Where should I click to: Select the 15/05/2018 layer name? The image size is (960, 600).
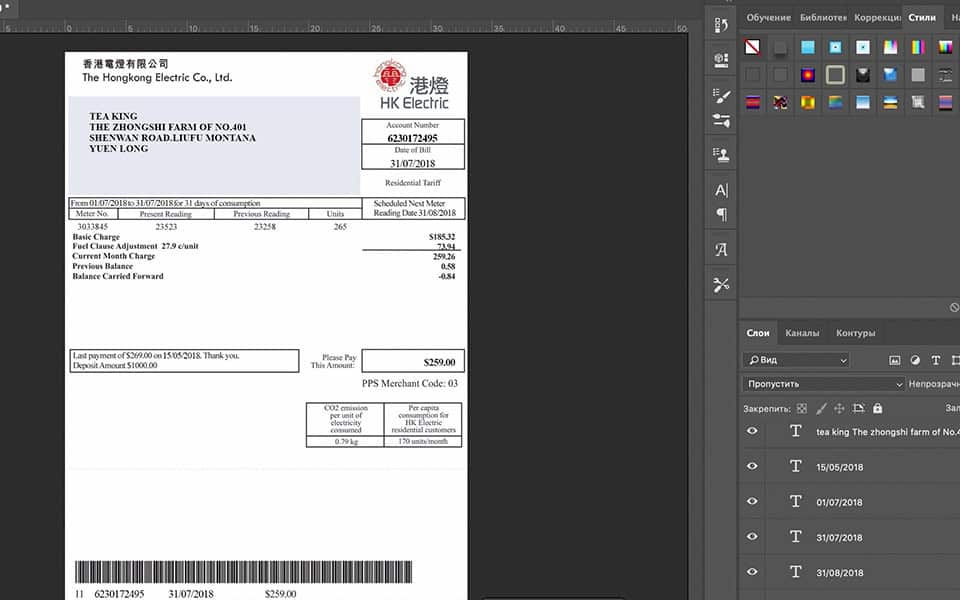[839, 467]
